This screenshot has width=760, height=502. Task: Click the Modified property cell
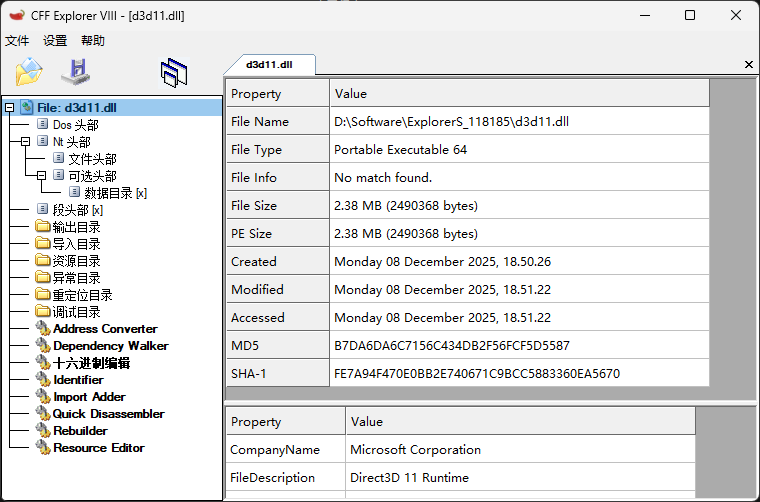pyautogui.click(x=278, y=289)
